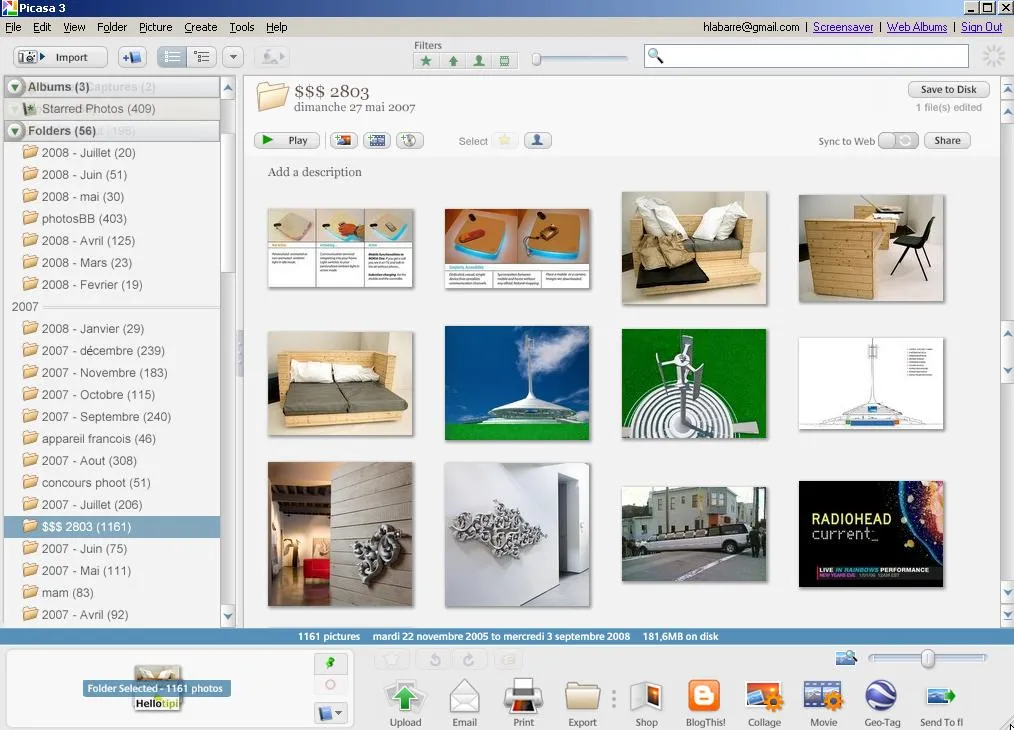Click the tag icon above Print
The image size is (1014, 730).
click(x=509, y=660)
